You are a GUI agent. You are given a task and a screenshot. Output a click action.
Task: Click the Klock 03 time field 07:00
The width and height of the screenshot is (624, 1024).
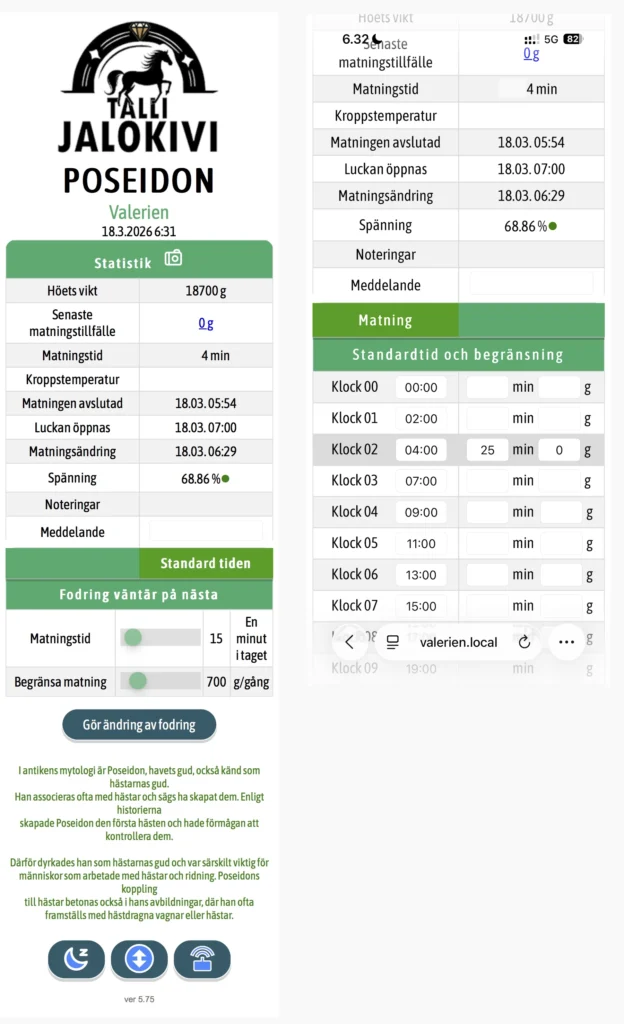(x=421, y=481)
